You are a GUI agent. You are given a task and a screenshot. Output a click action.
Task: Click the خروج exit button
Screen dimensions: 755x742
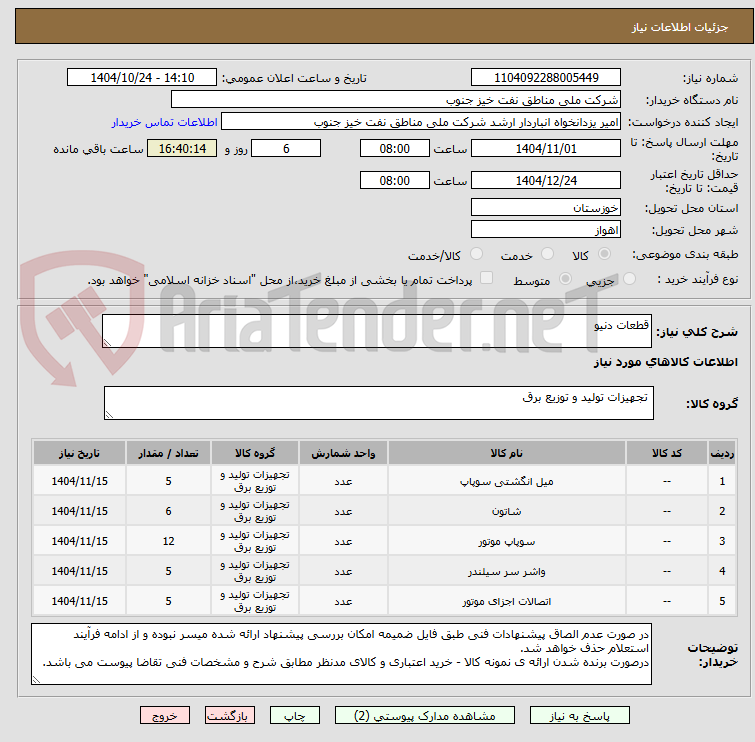pyautogui.click(x=165, y=716)
